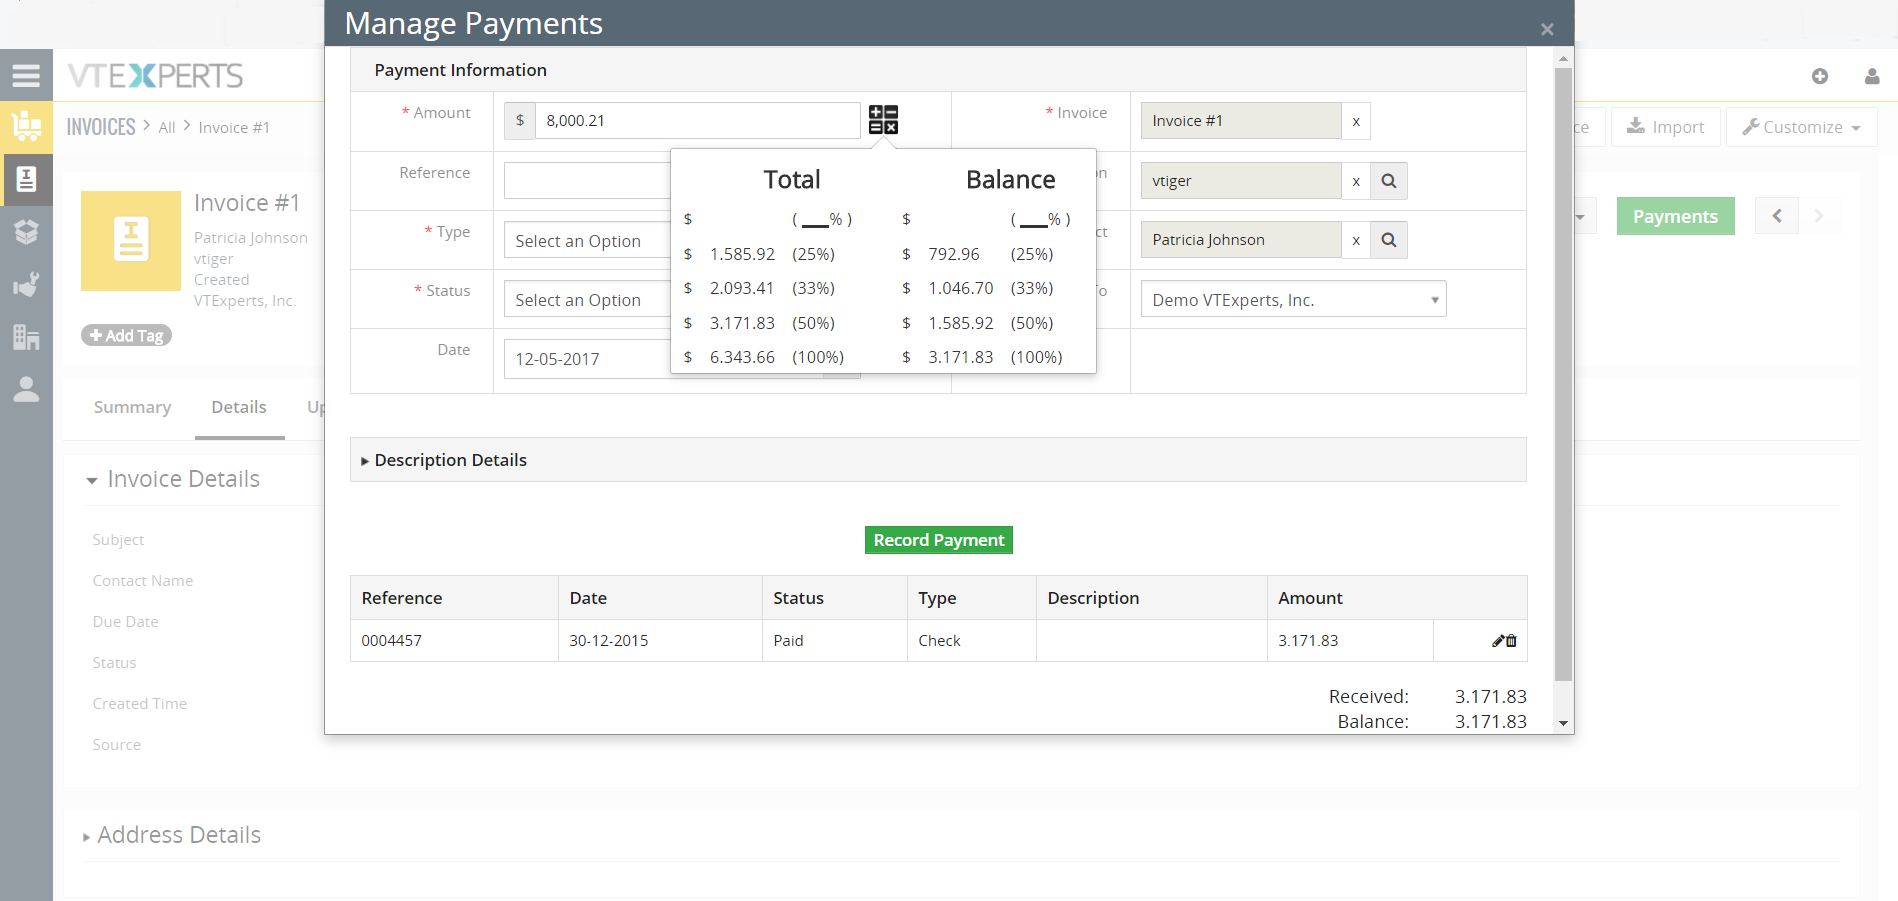This screenshot has width=1898, height=901.
Task: Select Total 50% amount 3.171.83
Action: [742, 323]
